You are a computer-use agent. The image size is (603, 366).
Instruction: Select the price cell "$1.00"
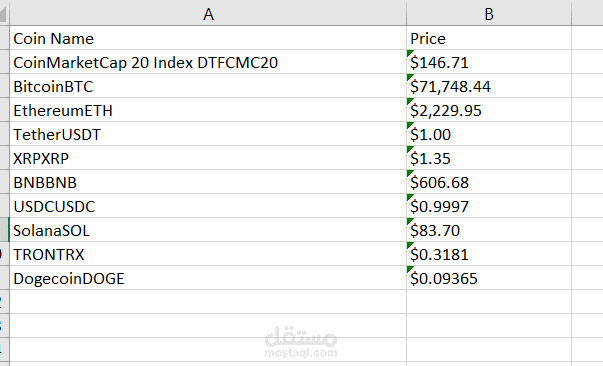tap(489, 134)
